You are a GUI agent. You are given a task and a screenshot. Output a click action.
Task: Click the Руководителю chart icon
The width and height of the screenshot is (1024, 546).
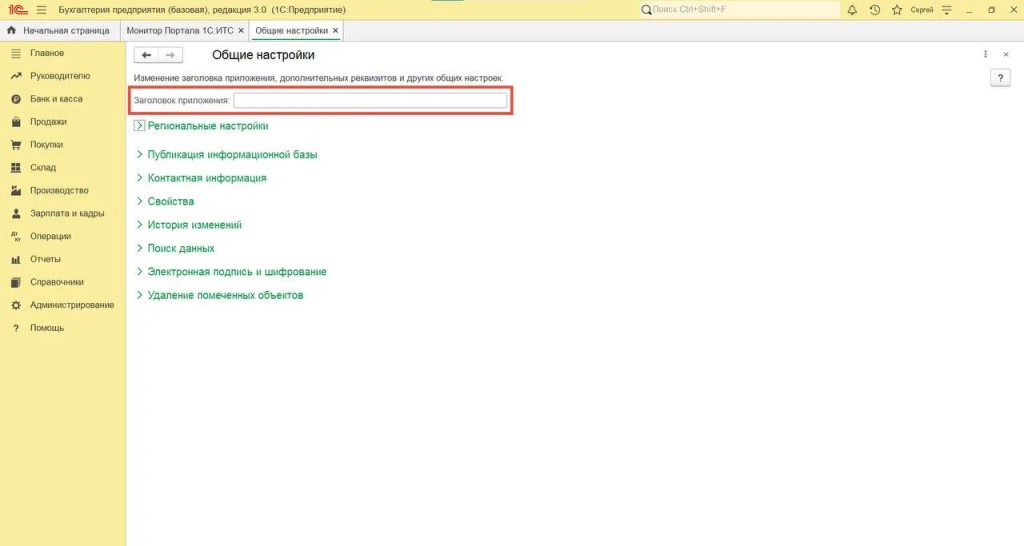[x=16, y=76]
